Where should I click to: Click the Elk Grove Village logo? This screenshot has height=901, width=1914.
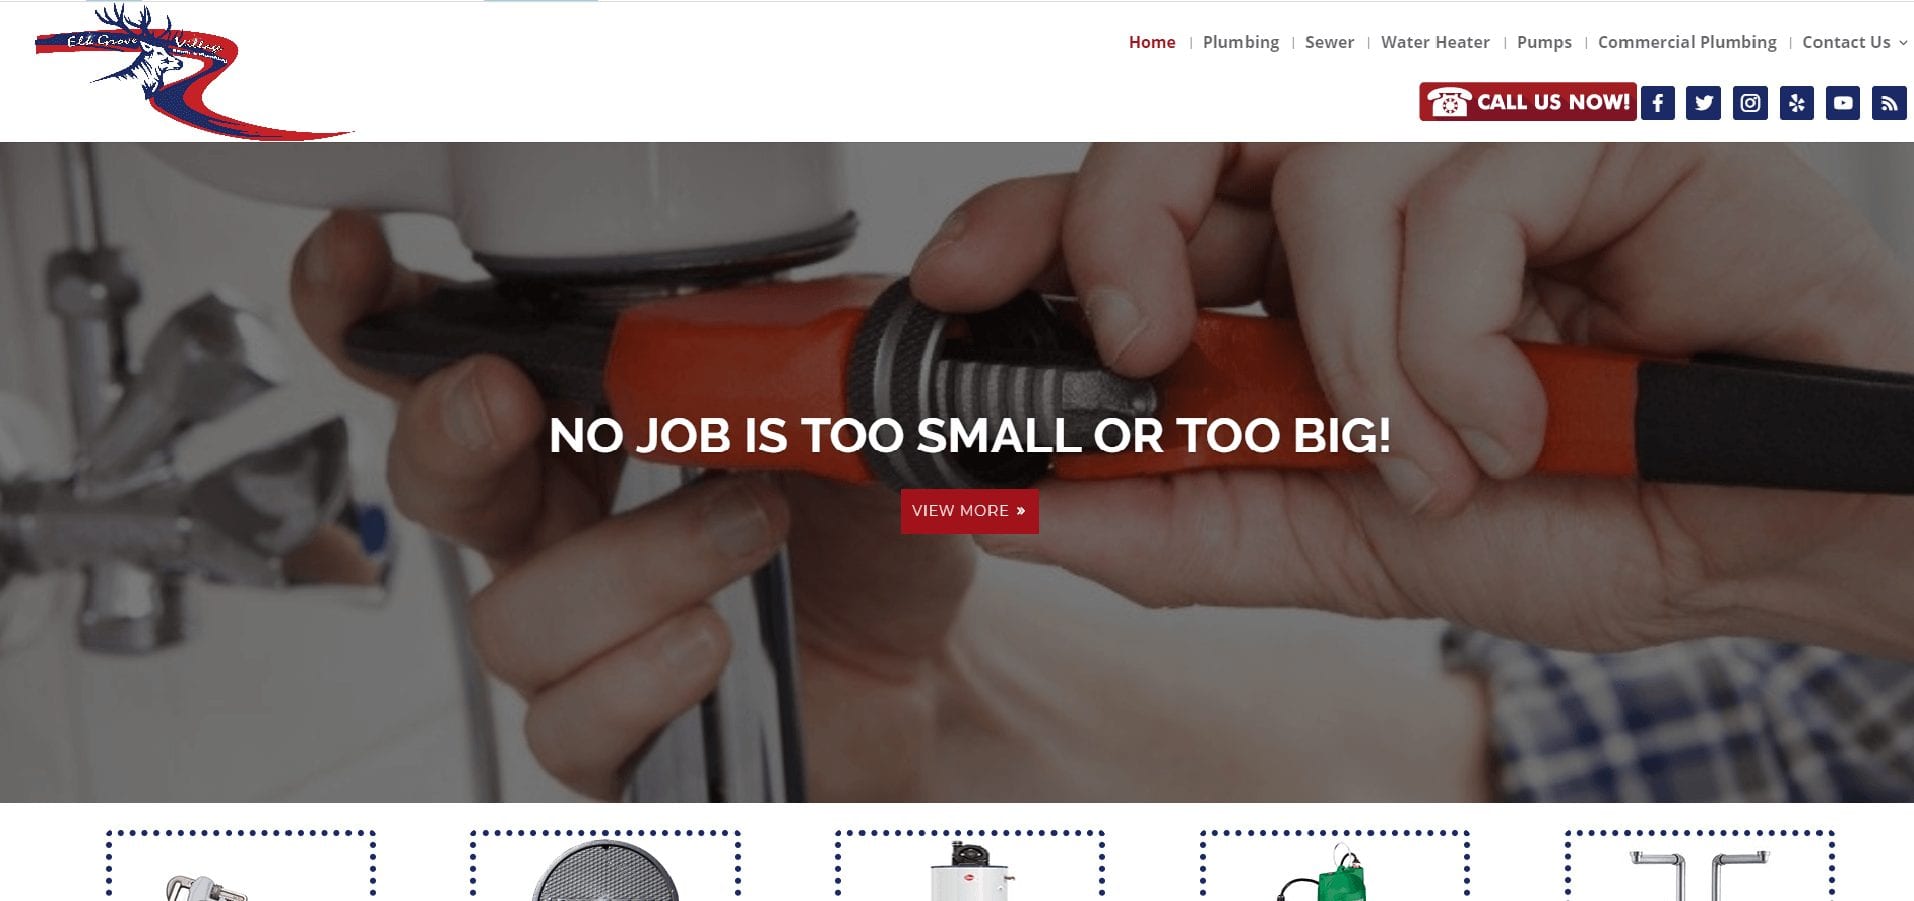point(193,72)
